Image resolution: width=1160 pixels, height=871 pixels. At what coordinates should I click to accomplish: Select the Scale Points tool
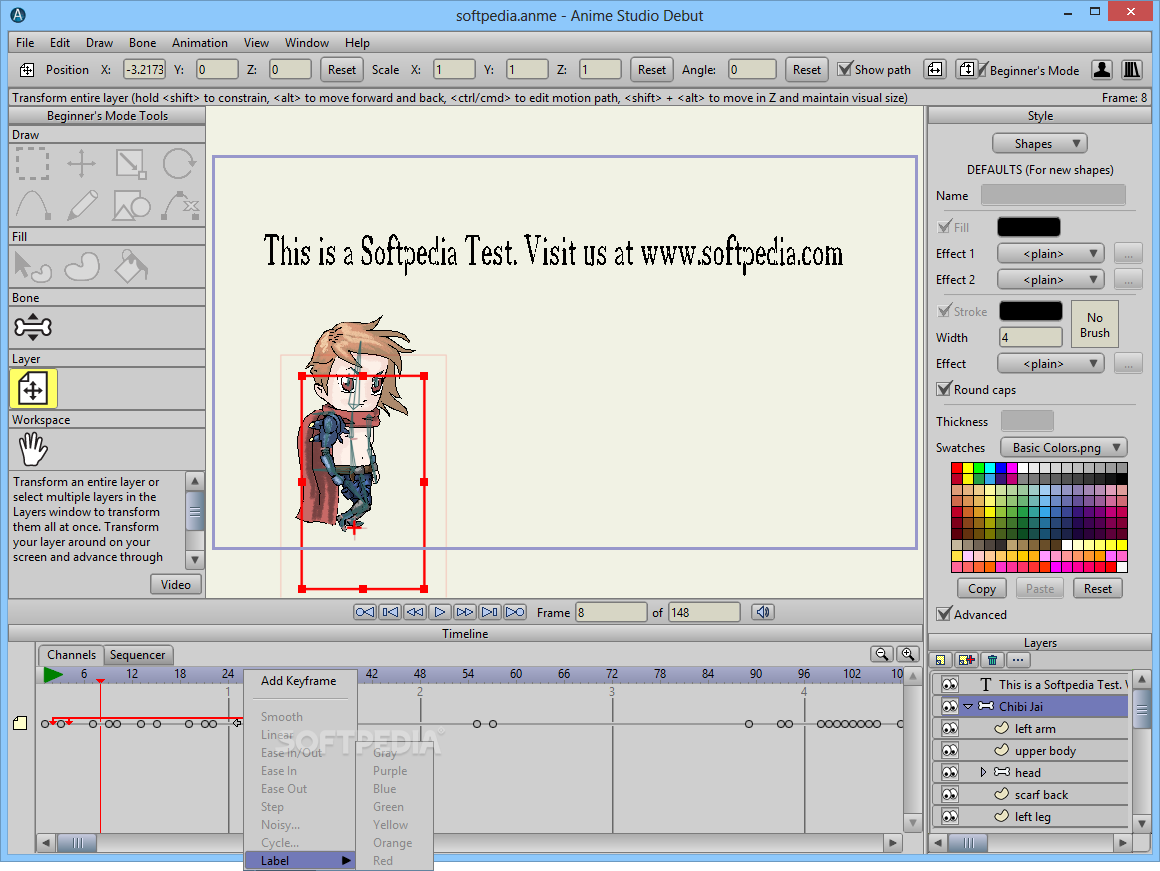[x=131, y=164]
